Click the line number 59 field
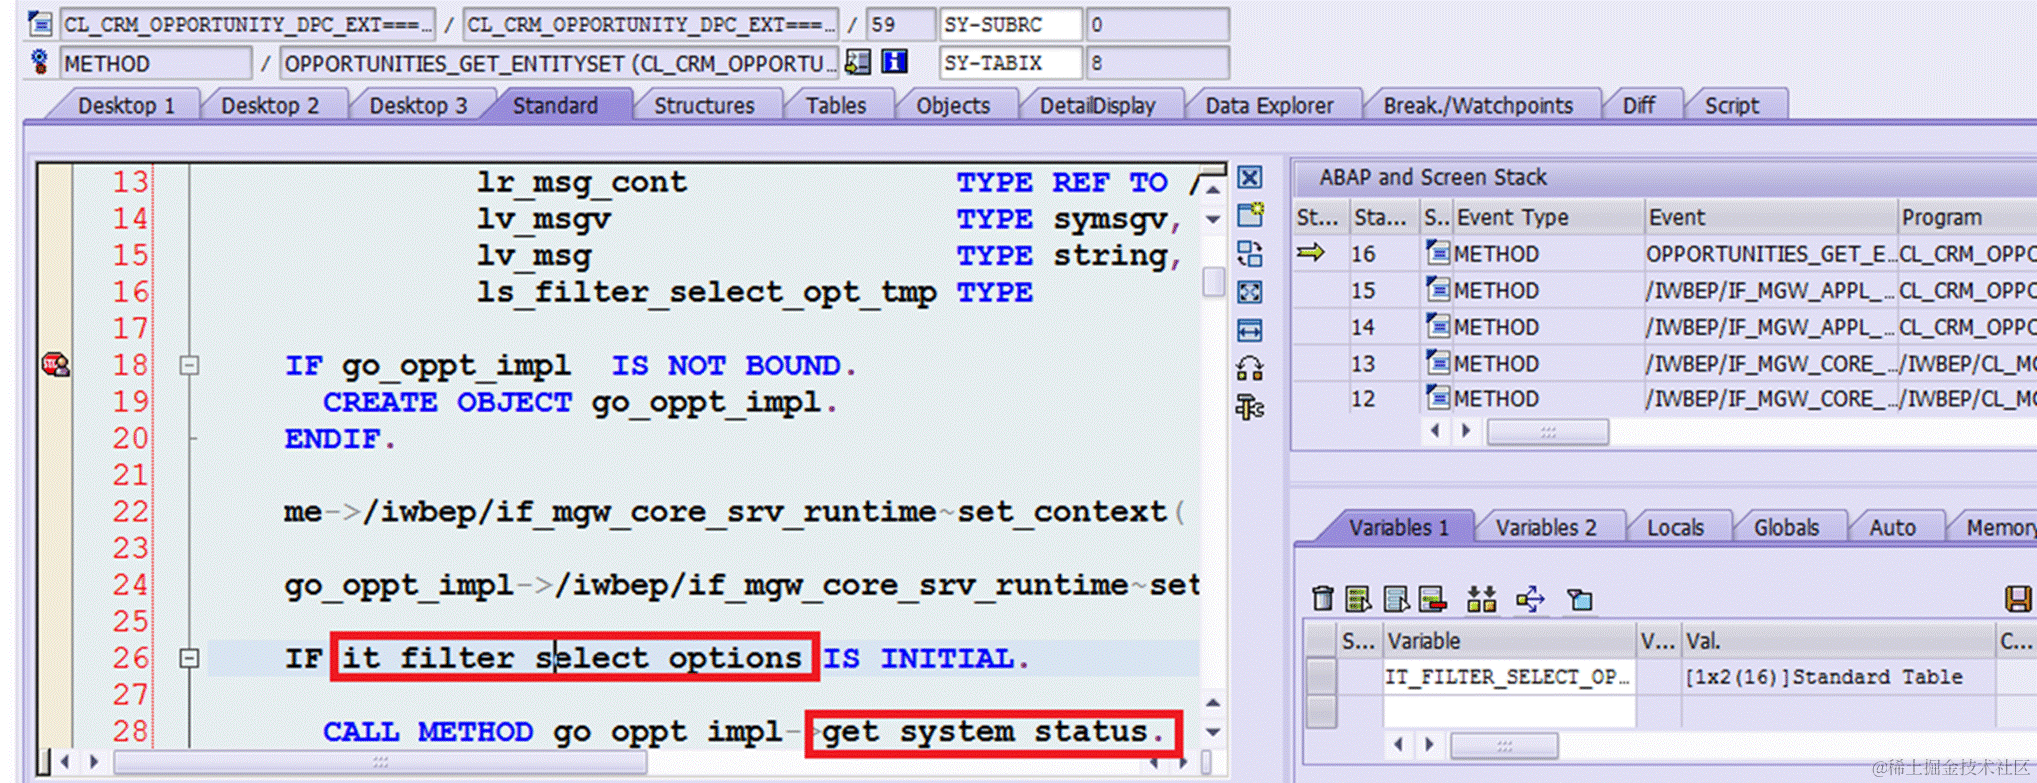The height and width of the screenshot is (783, 2037). click(900, 24)
